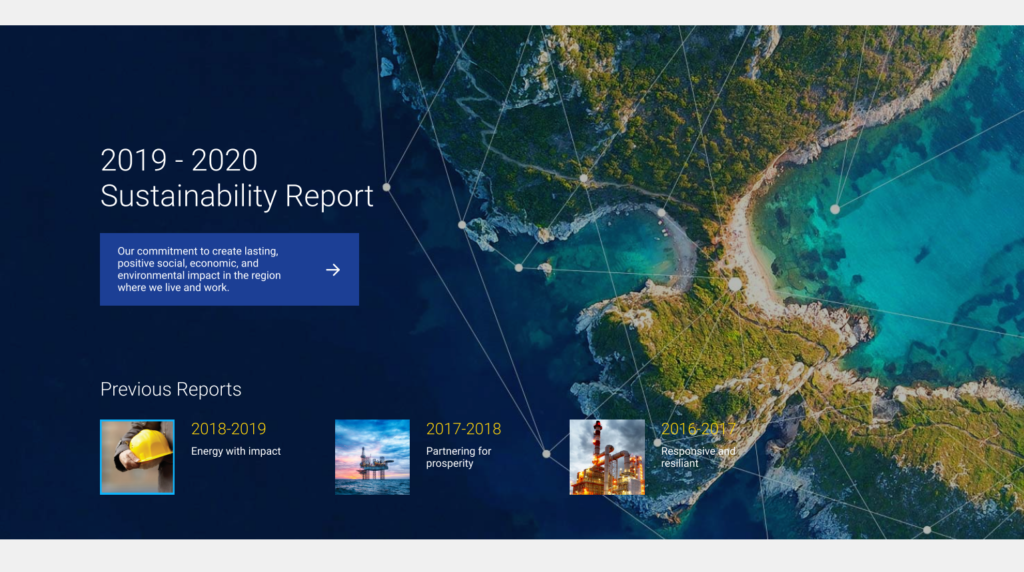Click the Responsive and resiliant subtitle
Image resolution: width=1024 pixels, height=572 pixels.
pyautogui.click(x=697, y=457)
